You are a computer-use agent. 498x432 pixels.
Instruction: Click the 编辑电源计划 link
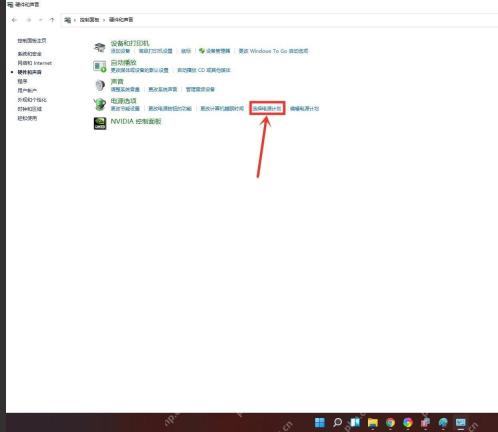(x=305, y=109)
